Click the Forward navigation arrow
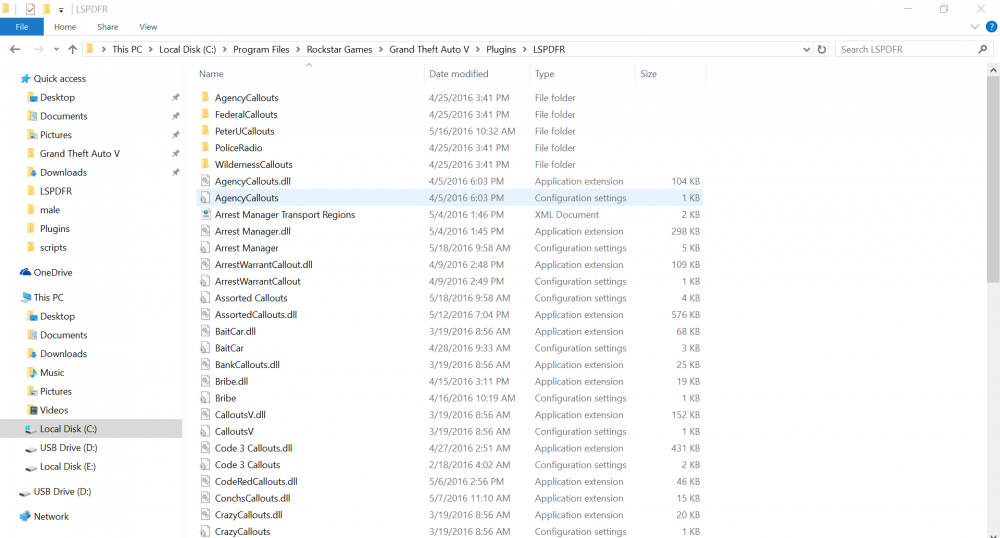 pos(38,49)
